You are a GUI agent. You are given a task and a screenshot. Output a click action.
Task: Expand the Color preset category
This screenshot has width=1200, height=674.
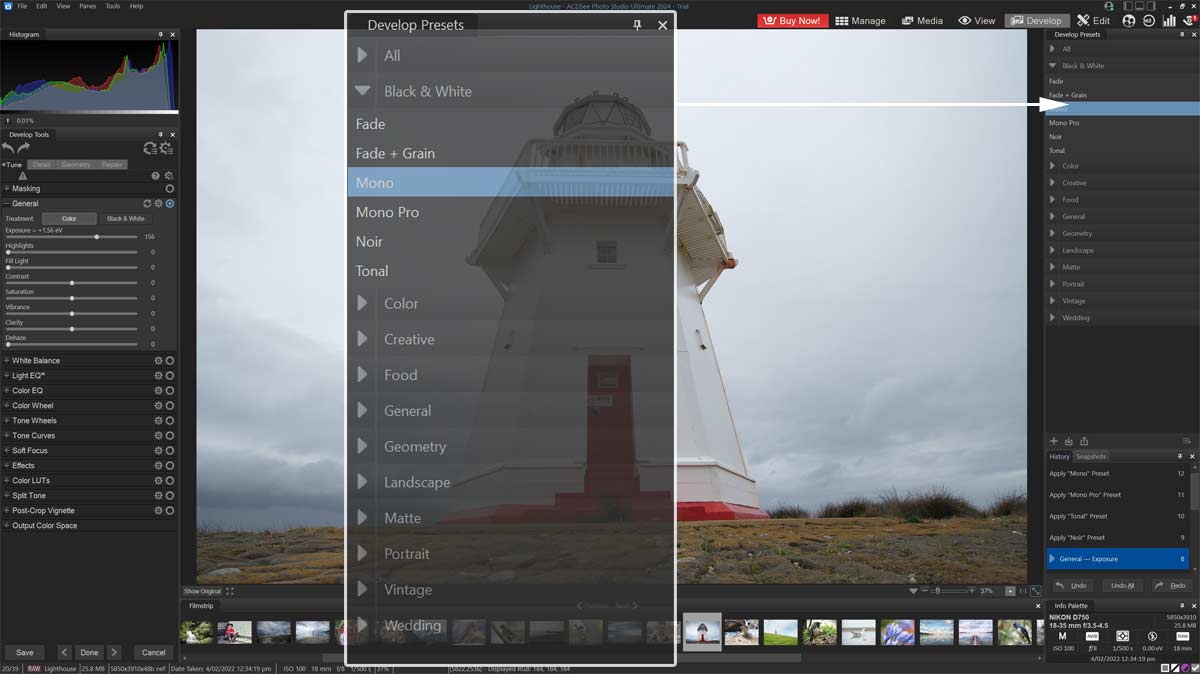[x=363, y=303]
